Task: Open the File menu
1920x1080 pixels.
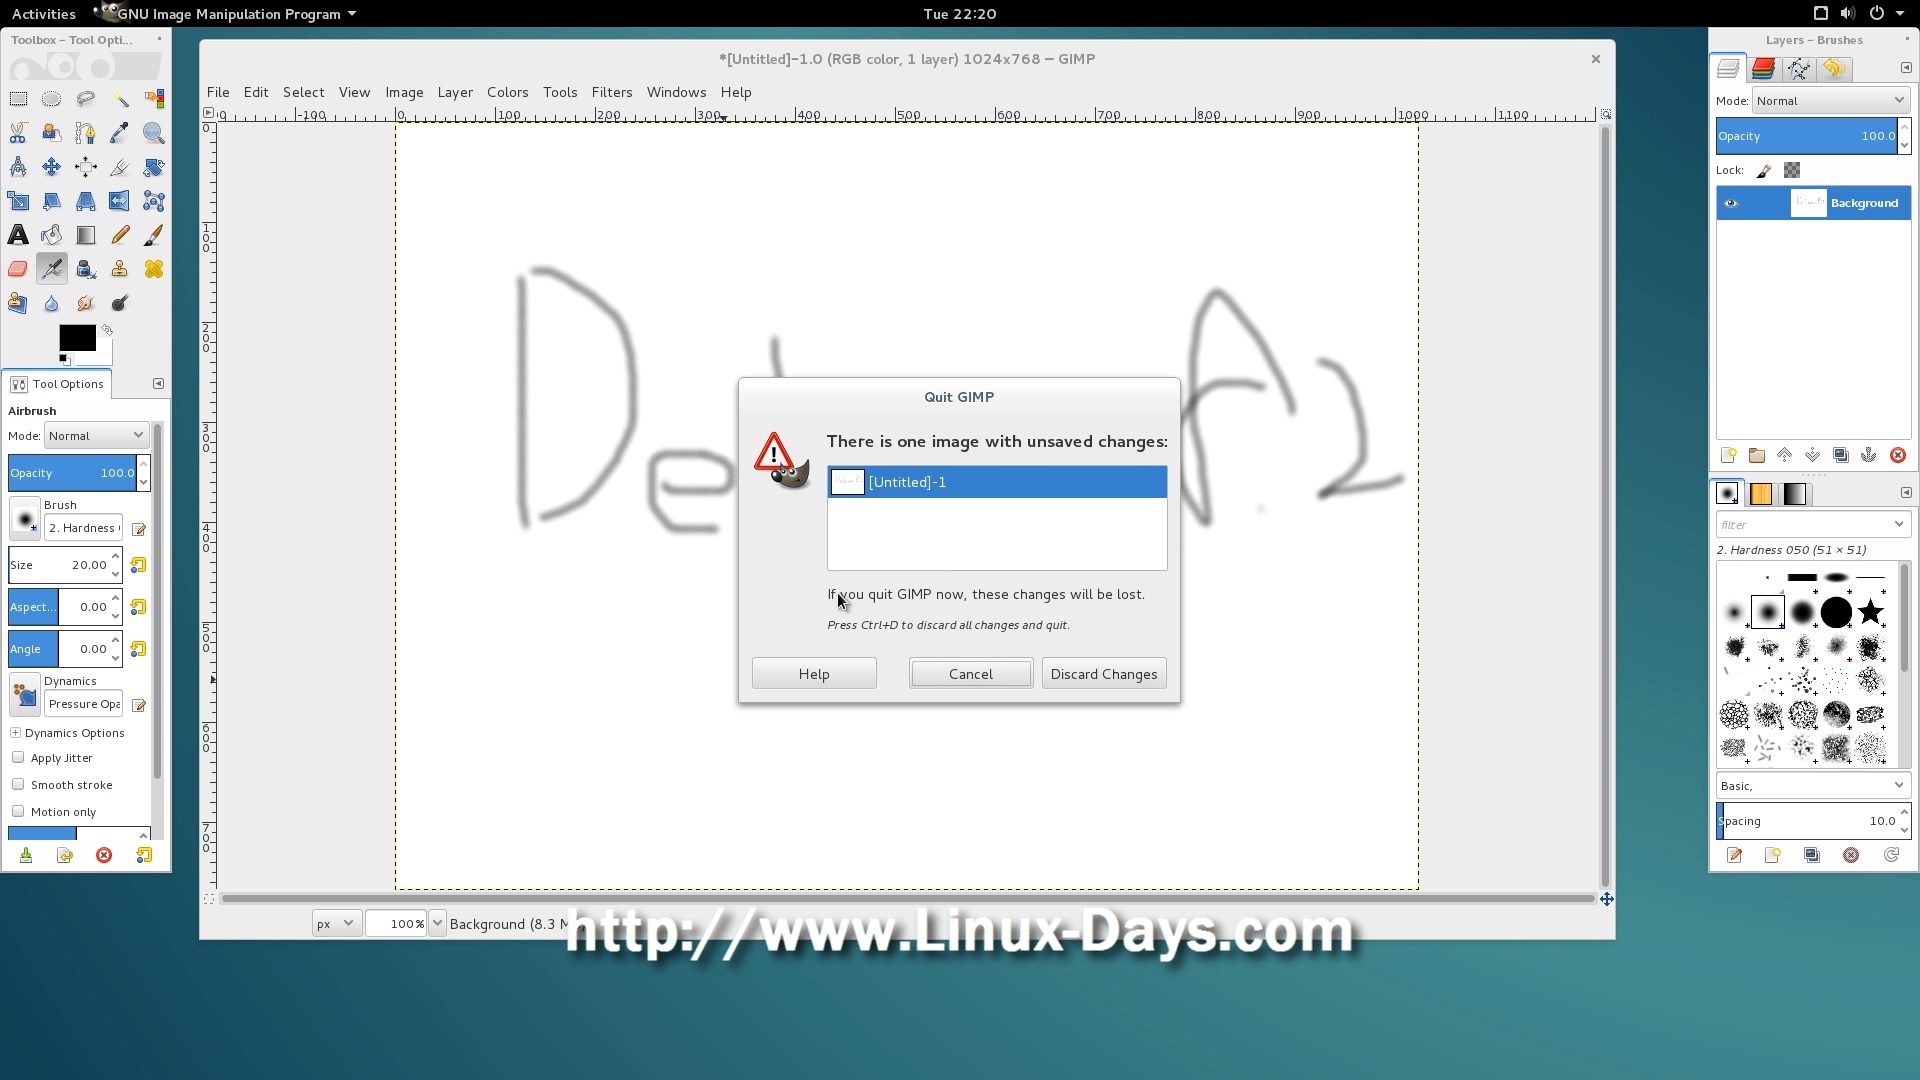Action: coord(218,92)
